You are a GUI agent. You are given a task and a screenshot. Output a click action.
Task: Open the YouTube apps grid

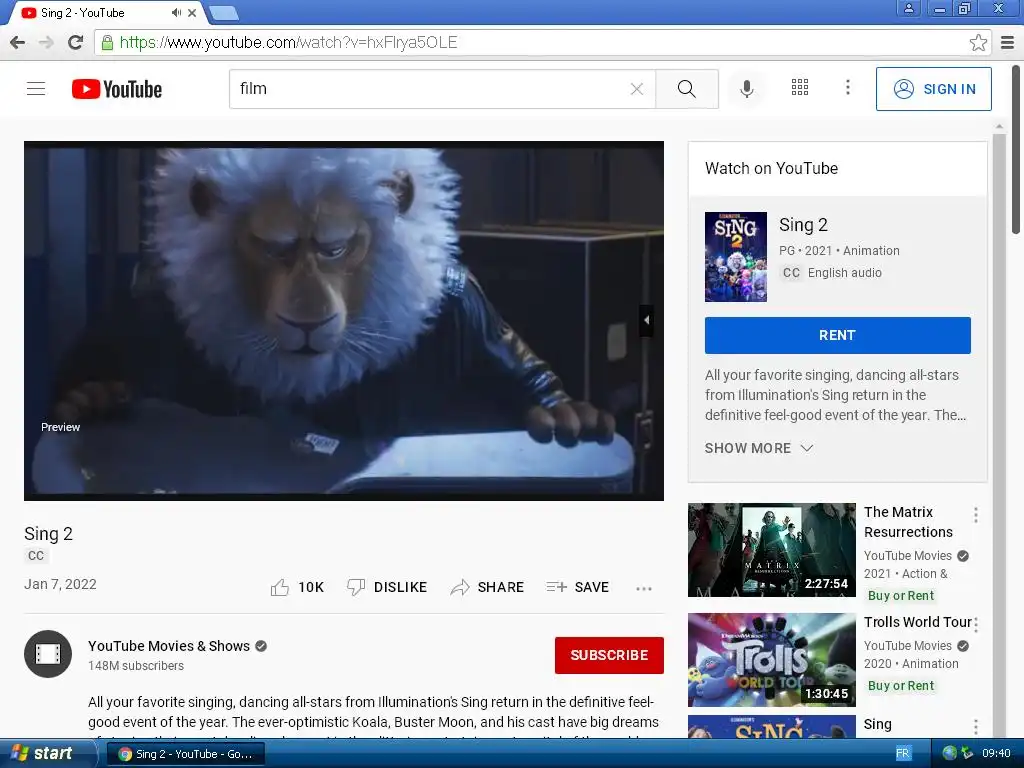800,88
